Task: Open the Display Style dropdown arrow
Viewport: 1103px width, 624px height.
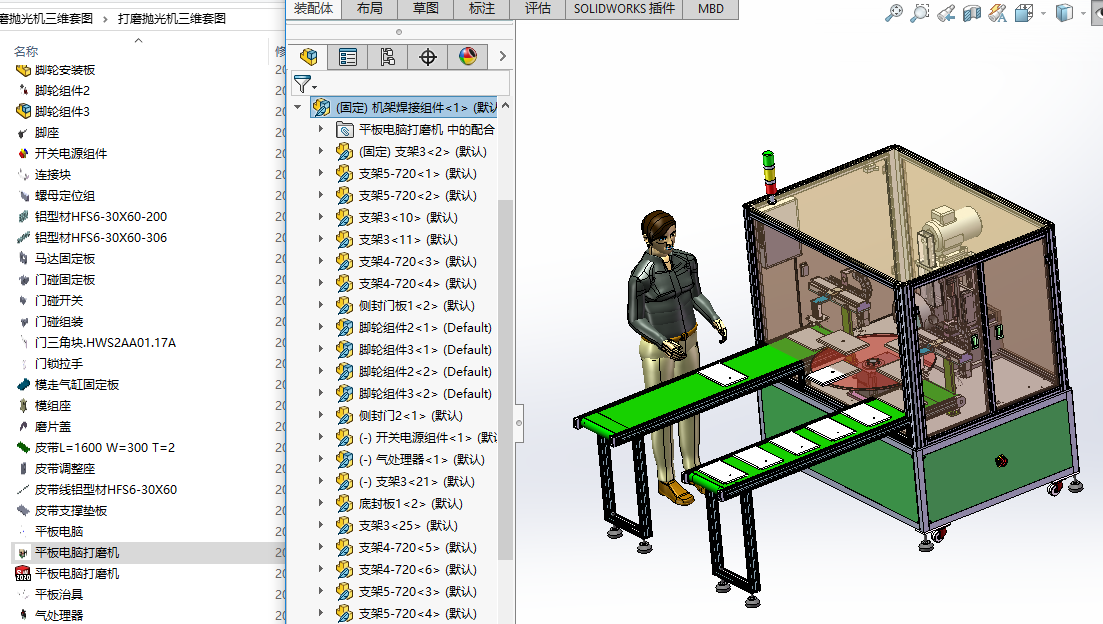Action: 1083,13
